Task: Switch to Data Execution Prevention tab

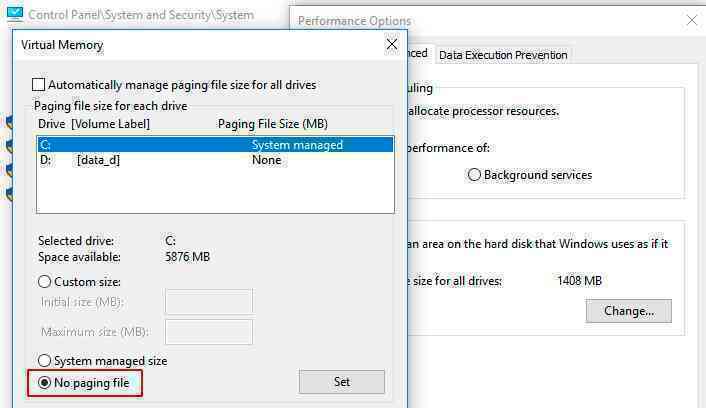Action: click(x=503, y=55)
